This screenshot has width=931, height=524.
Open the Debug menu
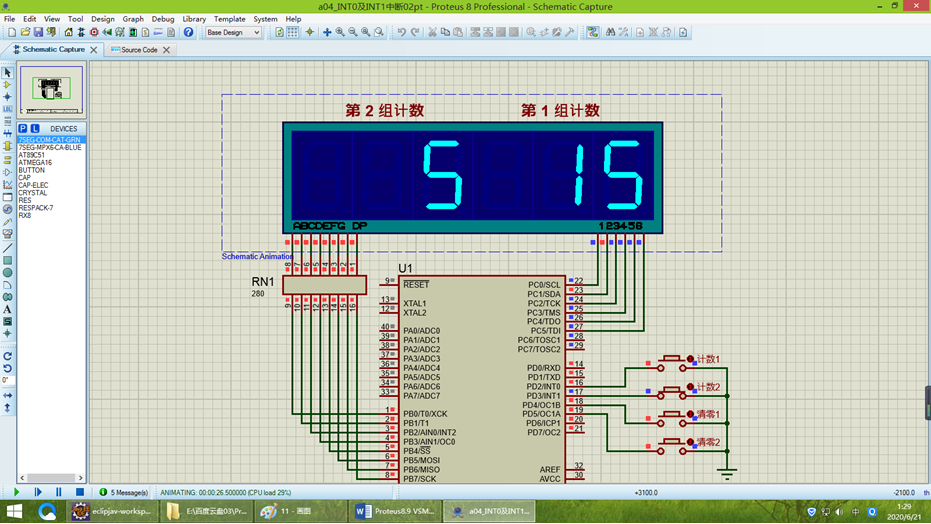click(163, 19)
